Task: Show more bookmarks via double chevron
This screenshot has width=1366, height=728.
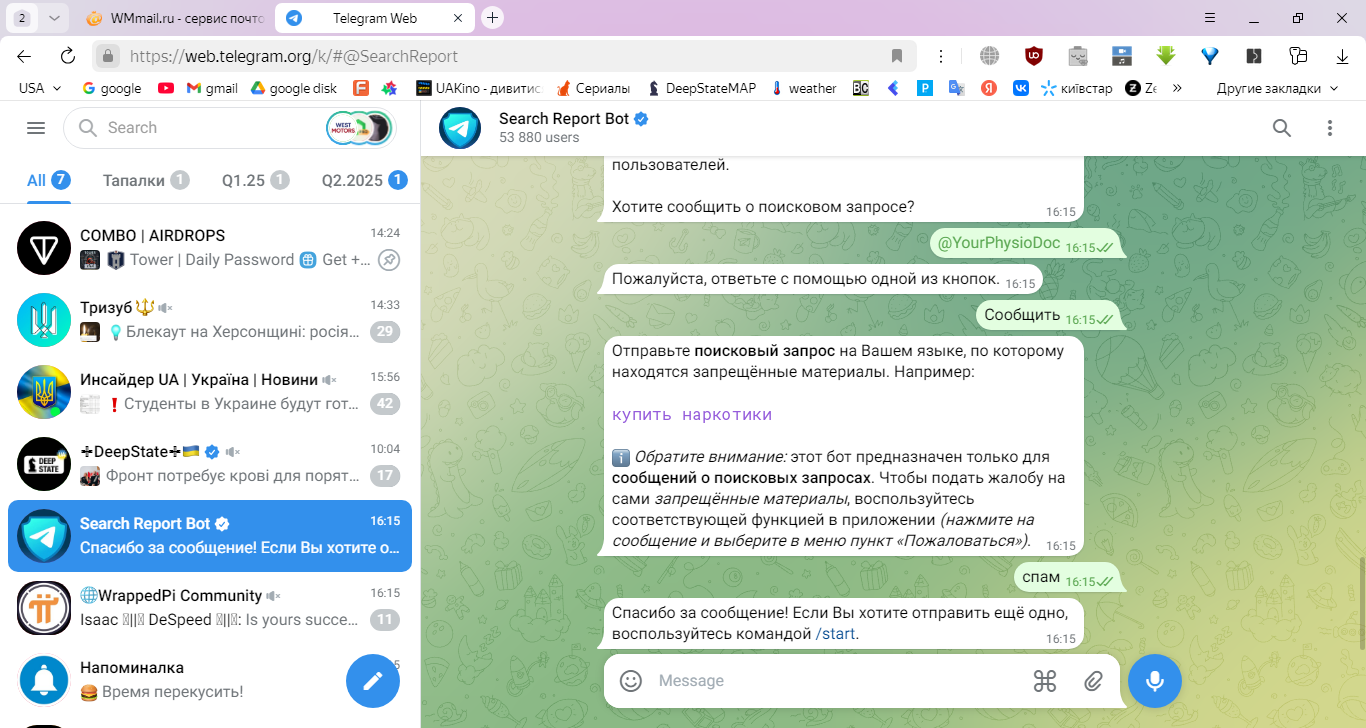Action: tap(1177, 88)
